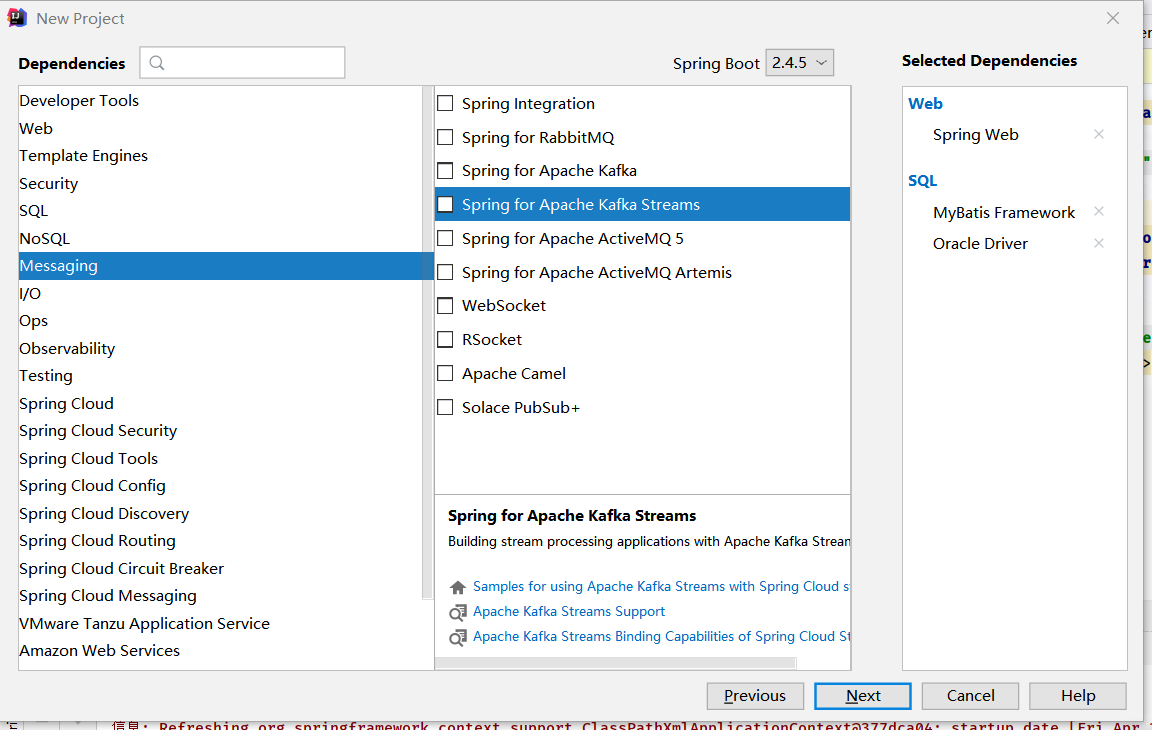Click the IntelliJ logo in the title bar

(17, 18)
